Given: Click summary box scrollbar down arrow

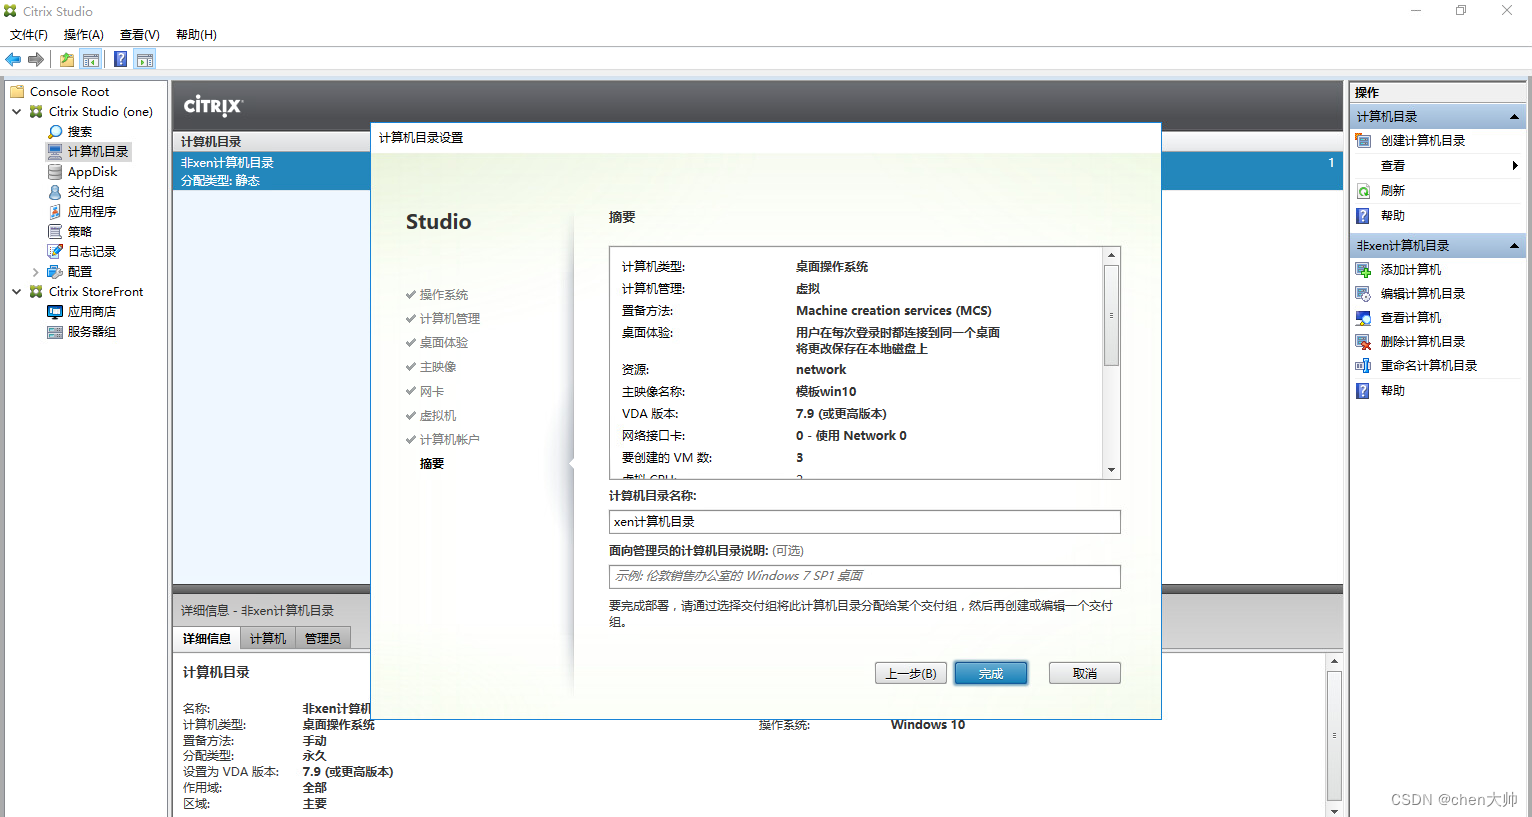Looking at the screenshot, I should 1111,470.
